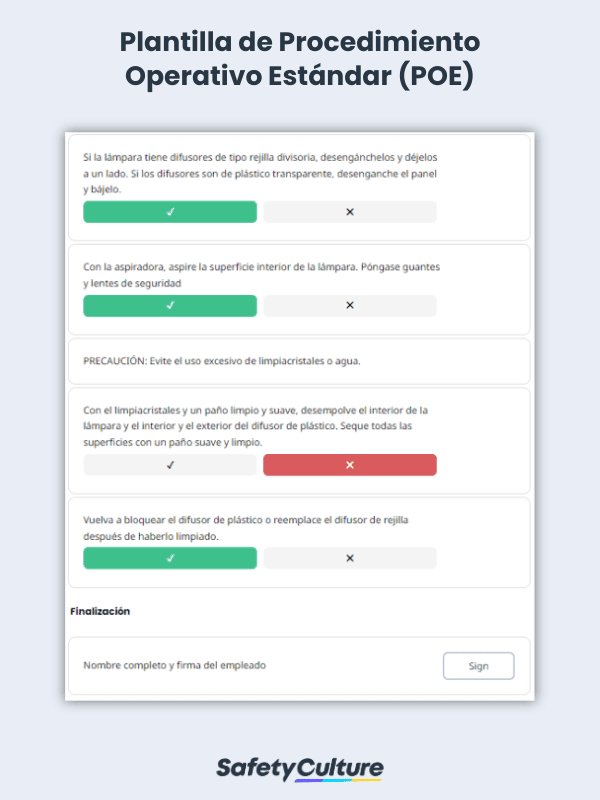
Task: Click the X icon under the vacuuming step
Action: click(x=350, y=305)
